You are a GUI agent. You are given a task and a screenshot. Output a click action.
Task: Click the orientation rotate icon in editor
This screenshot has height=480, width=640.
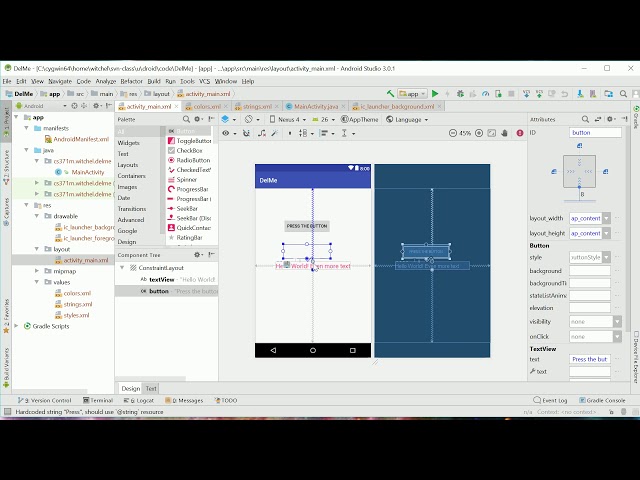(x=251, y=119)
